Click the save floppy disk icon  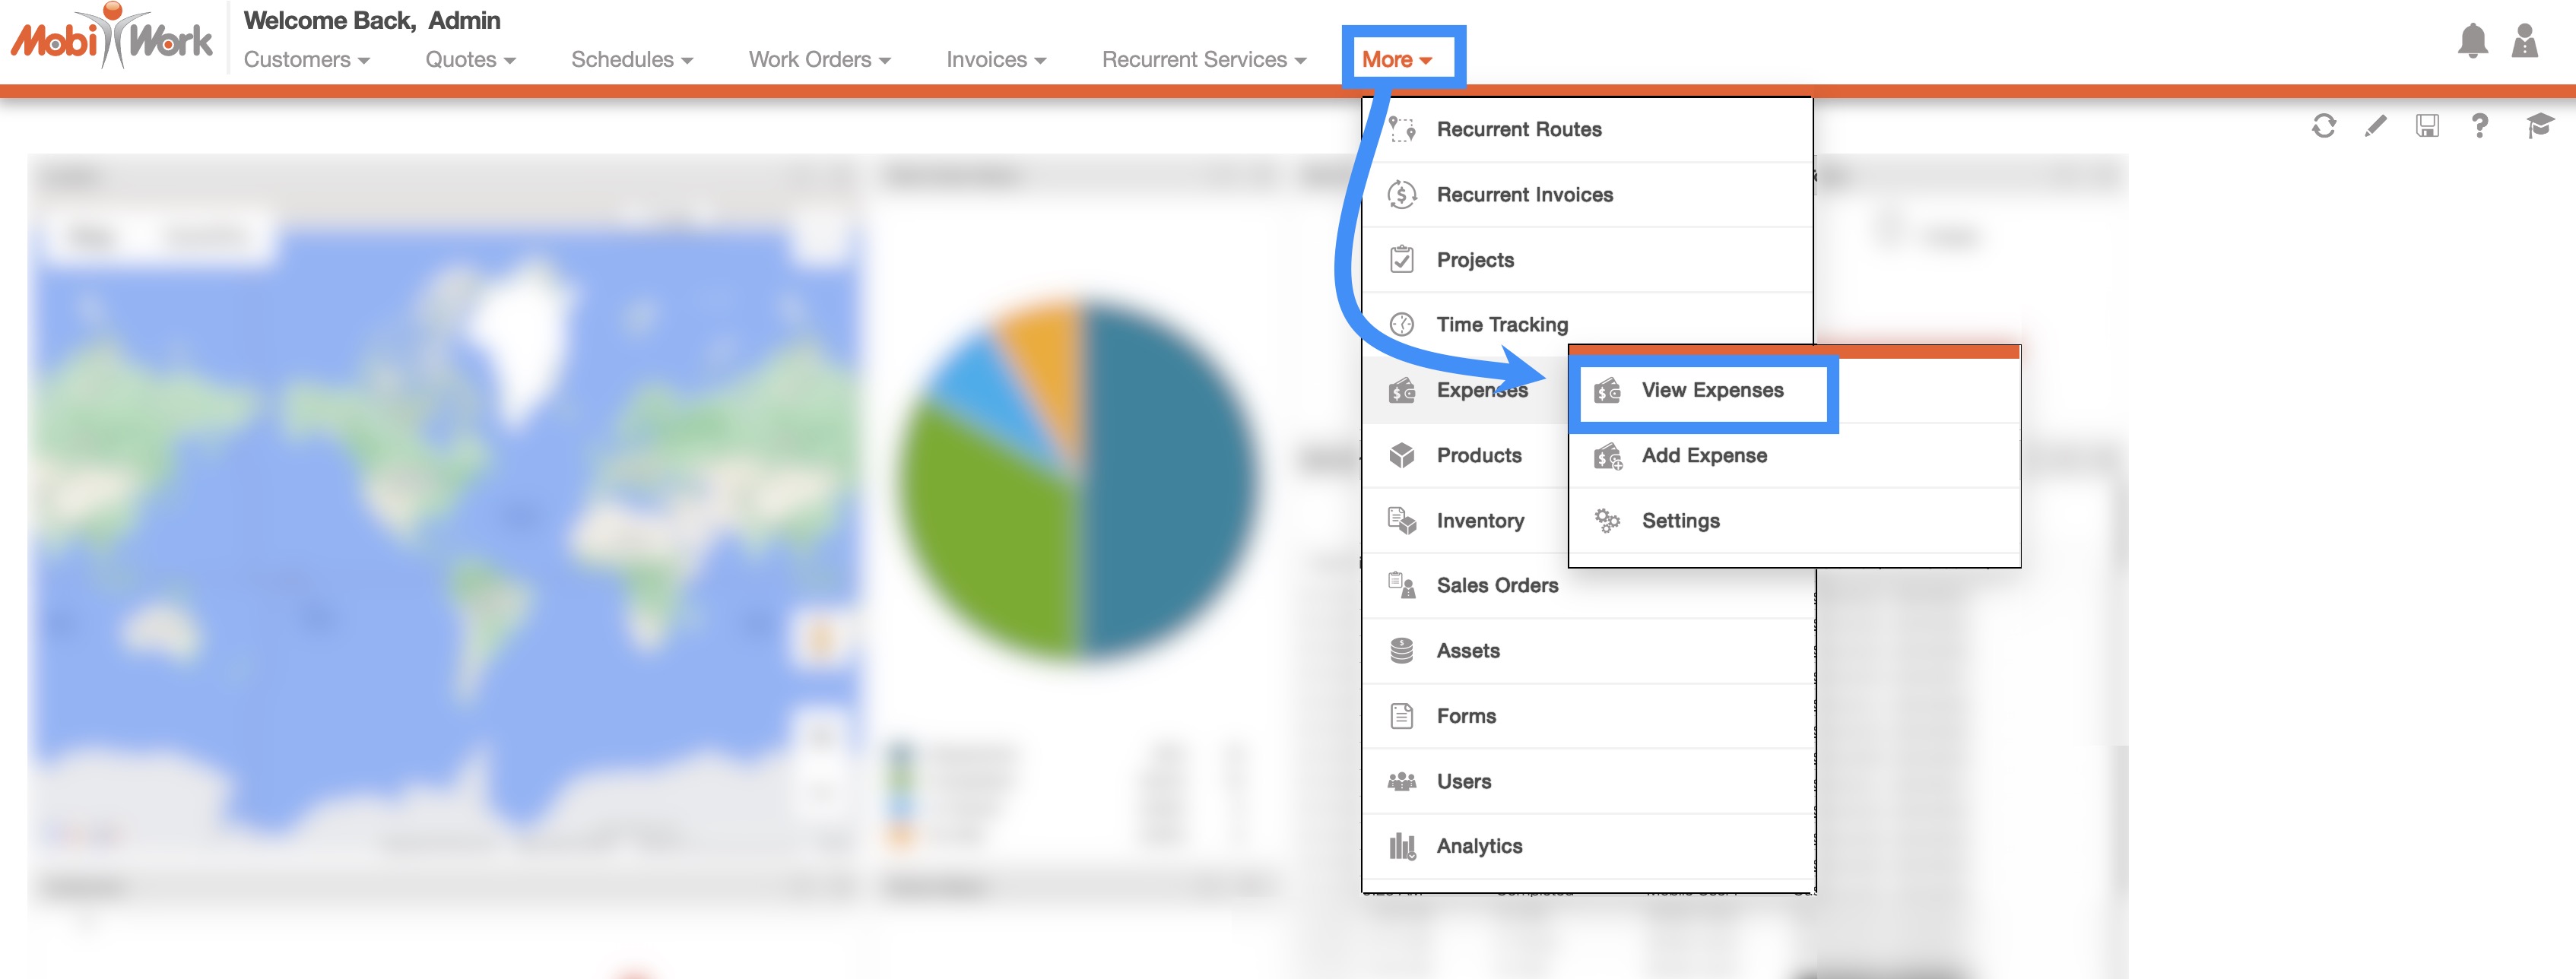[x=2427, y=126]
